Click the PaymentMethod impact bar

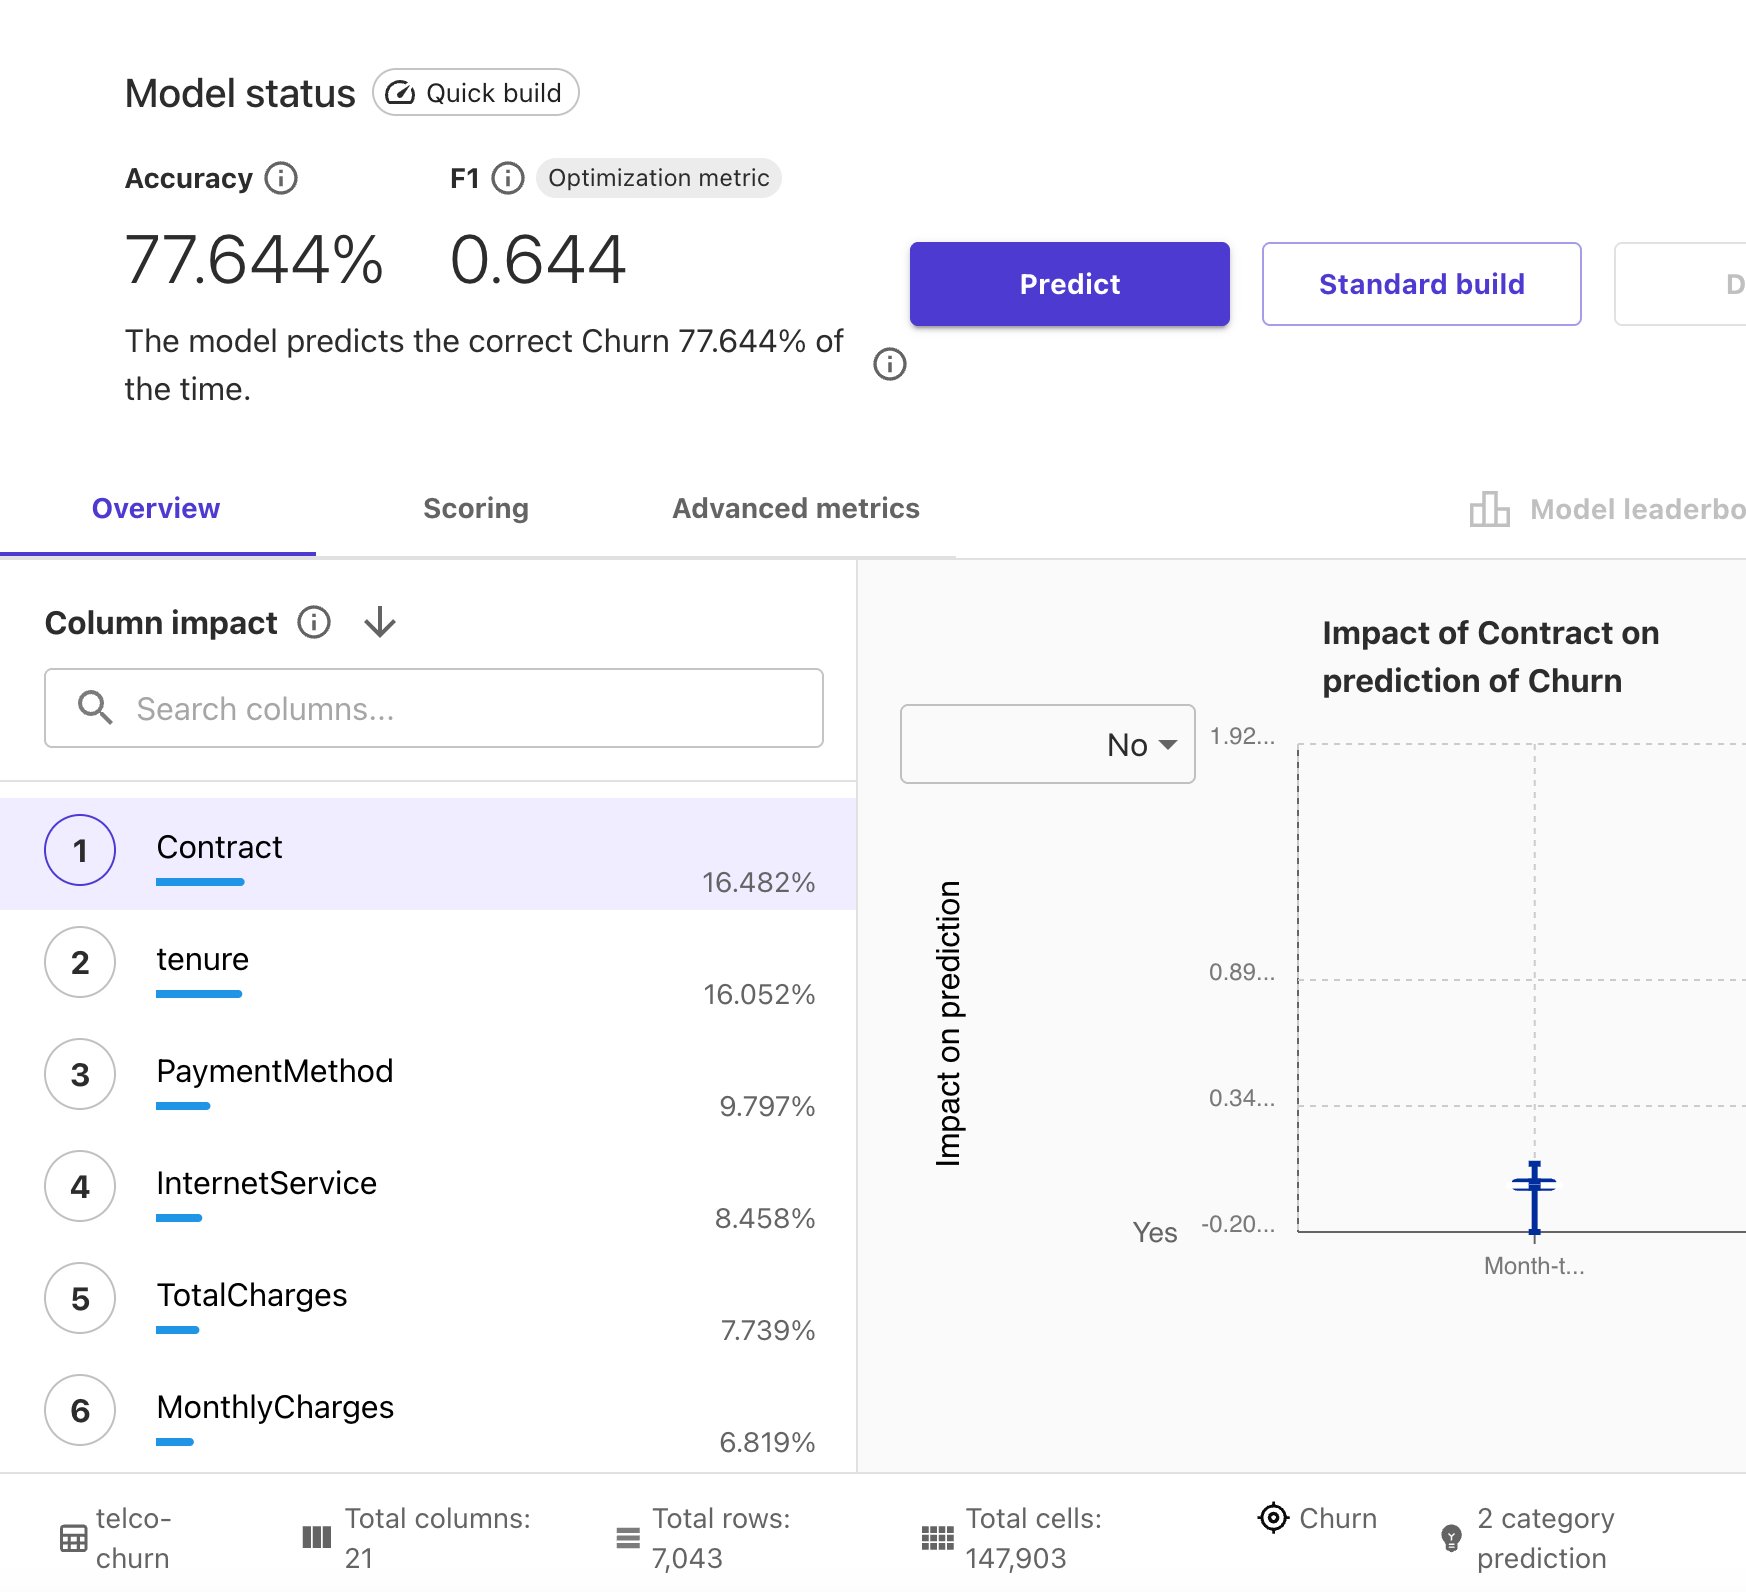(x=183, y=1106)
